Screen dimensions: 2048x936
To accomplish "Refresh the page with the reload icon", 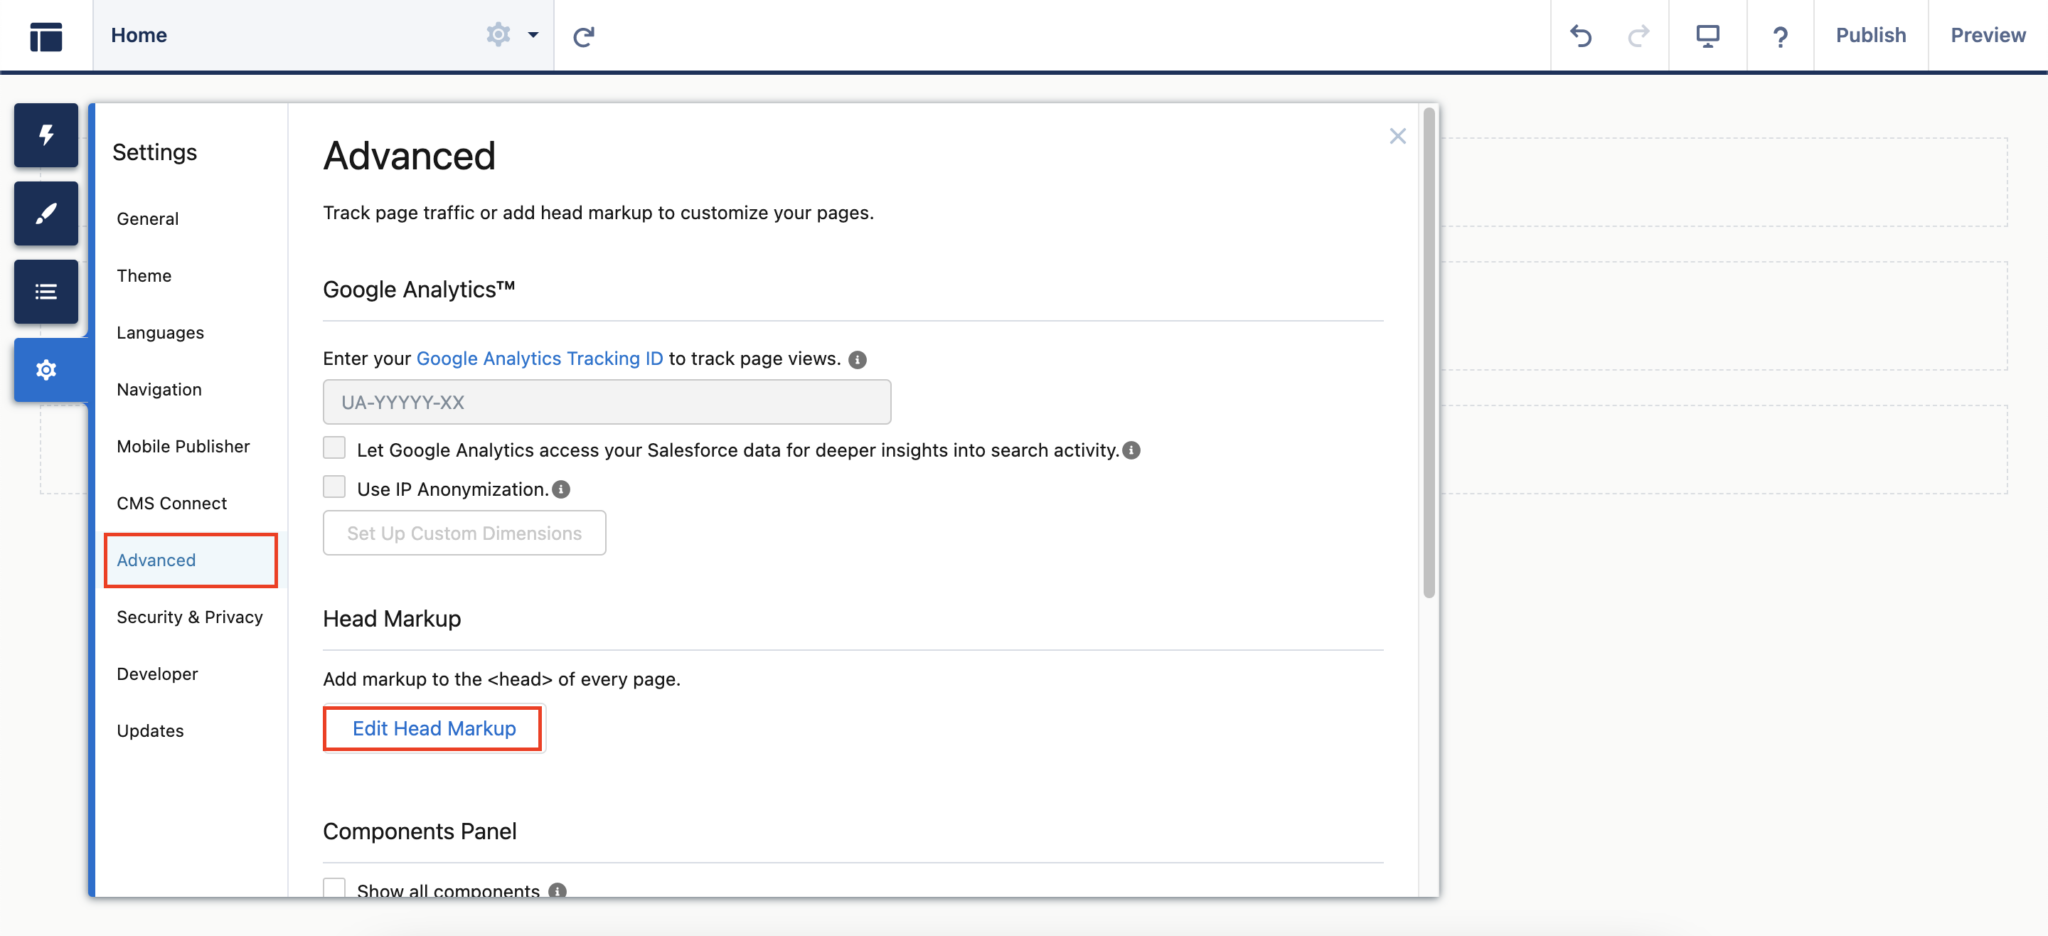I will click(x=584, y=36).
